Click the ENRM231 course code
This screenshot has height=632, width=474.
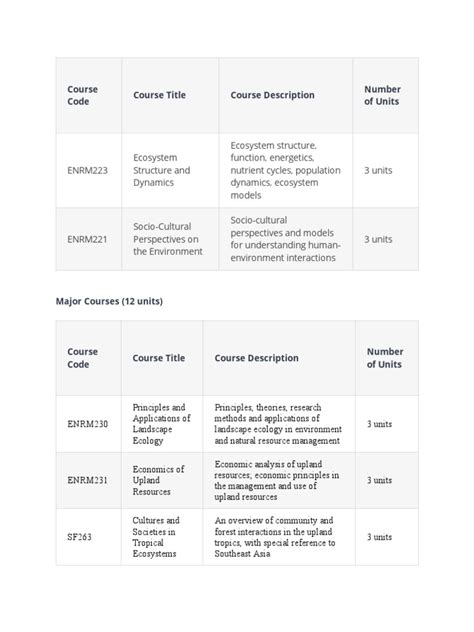point(87,480)
